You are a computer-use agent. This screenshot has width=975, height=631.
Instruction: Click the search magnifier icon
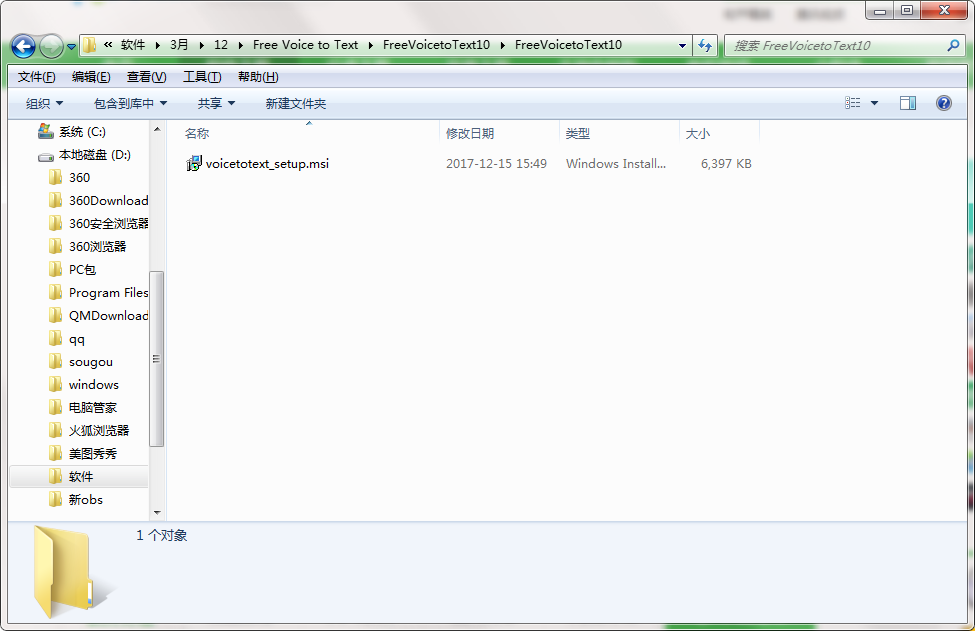click(953, 45)
